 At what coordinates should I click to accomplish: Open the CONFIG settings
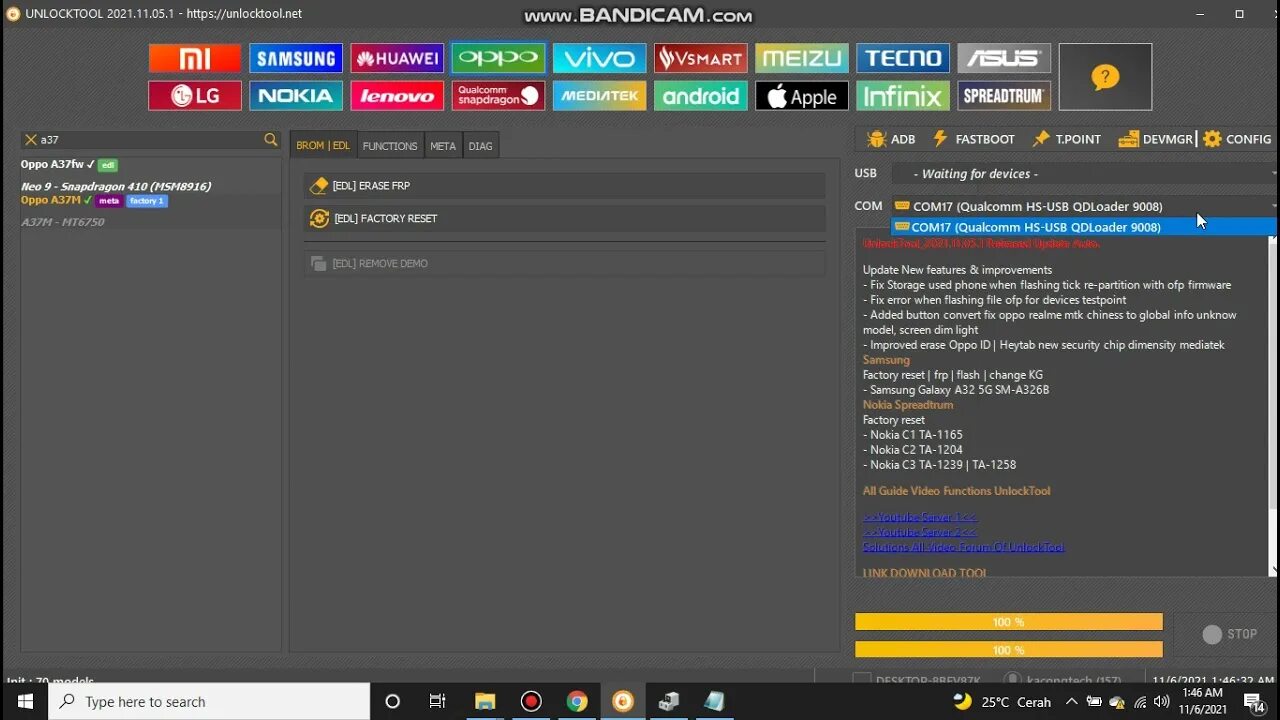coord(1237,139)
